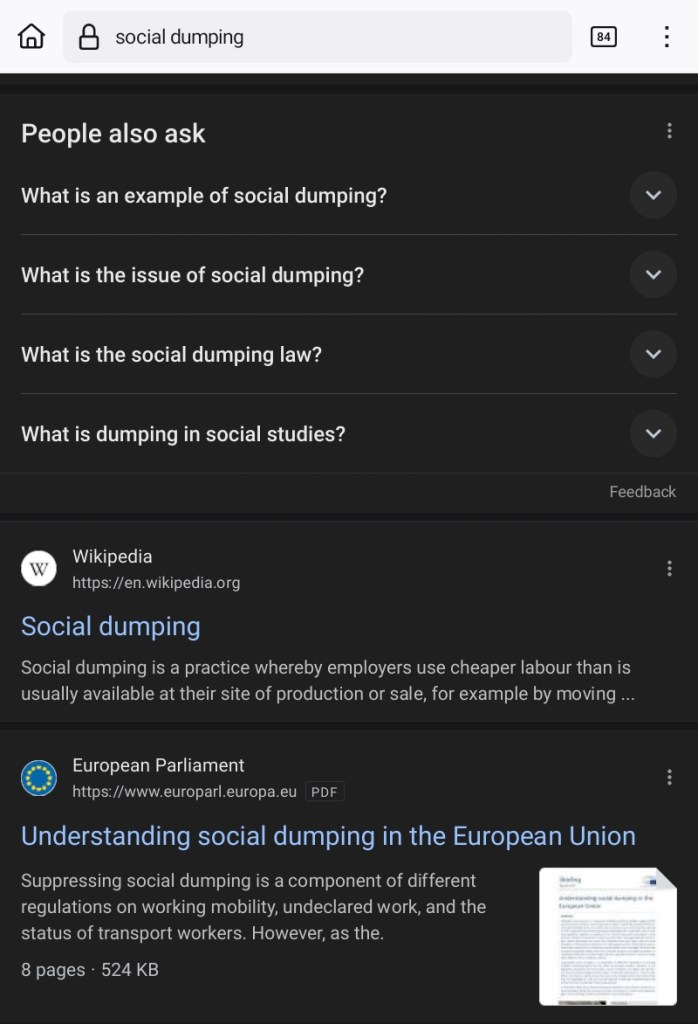
Task: Tap the Wikipedia favicon
Action: tap(39, 569)
